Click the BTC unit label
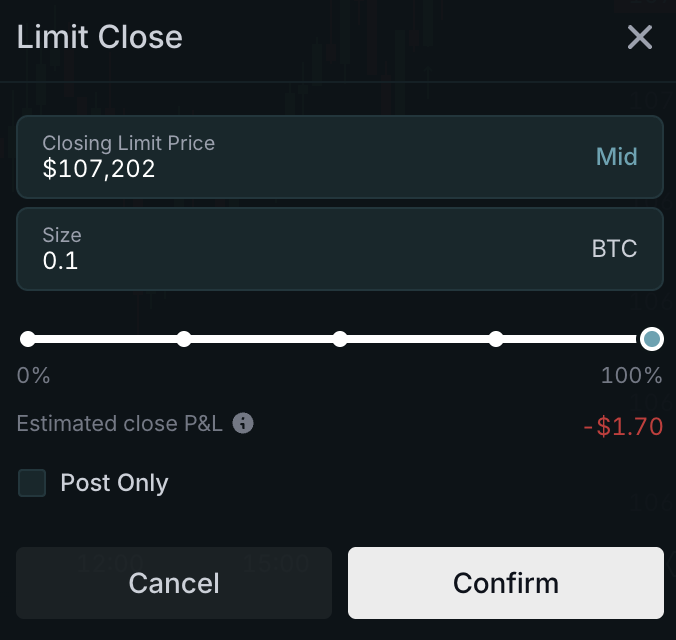This screenshot has width=676, height=640. [x=614, y=249]
